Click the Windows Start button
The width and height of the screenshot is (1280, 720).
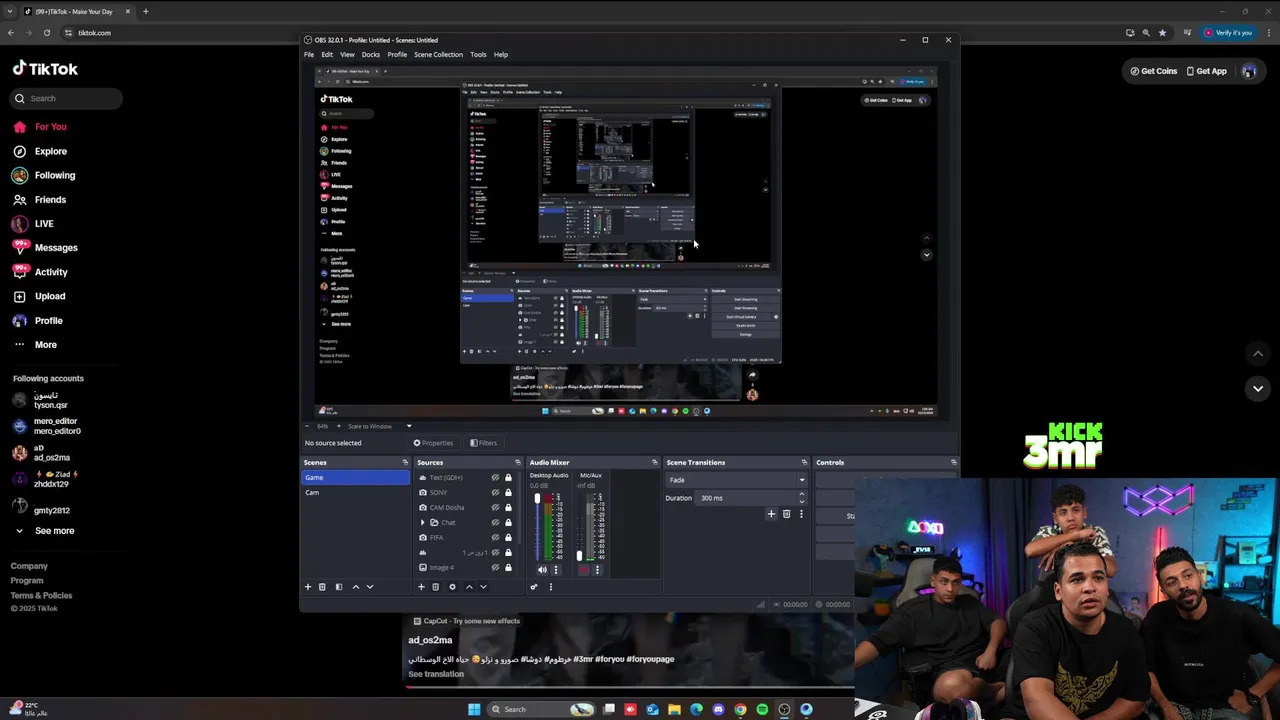(474, 709)
